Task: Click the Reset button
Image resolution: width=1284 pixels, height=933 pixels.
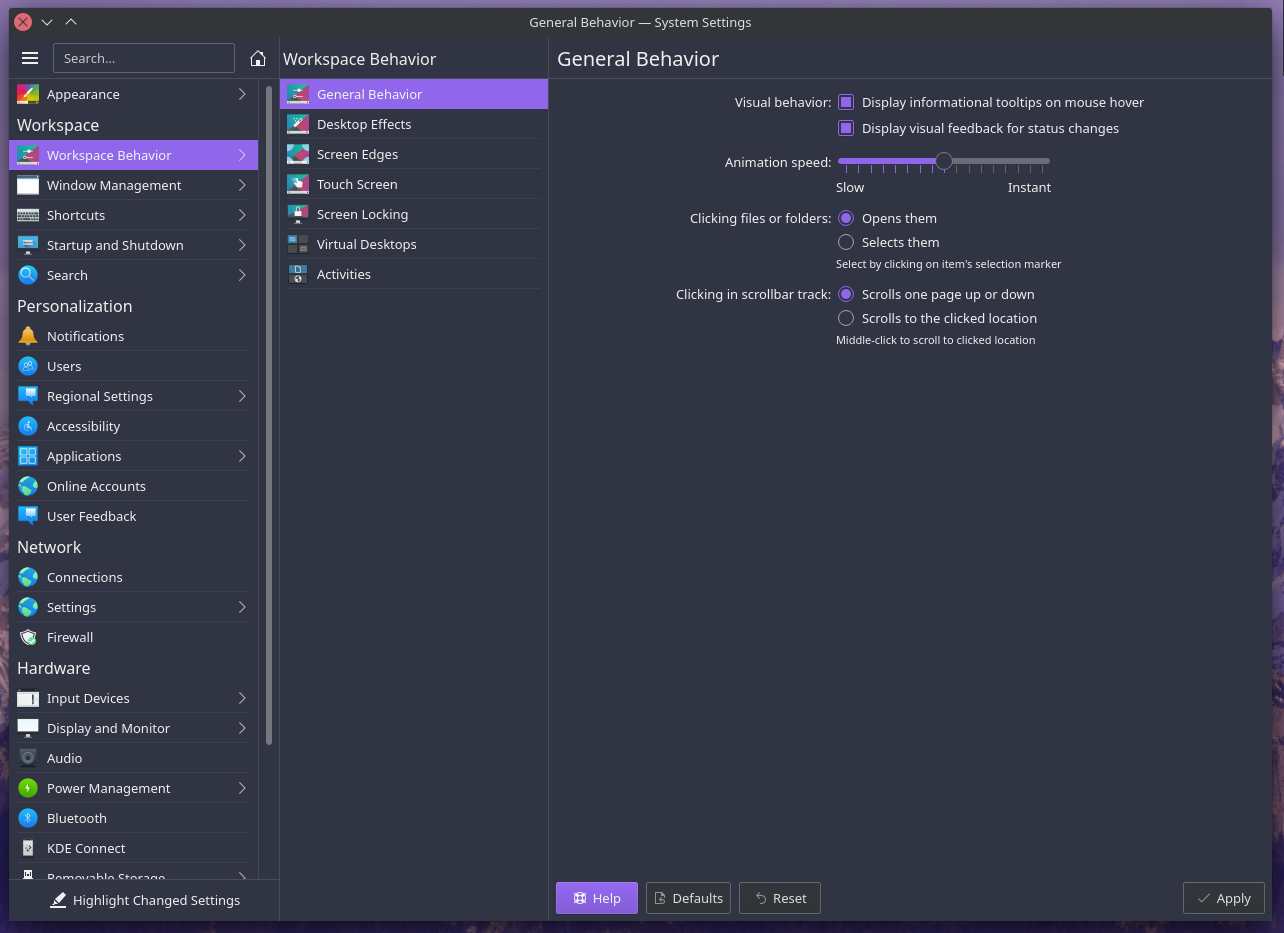Action: [780, 898]
